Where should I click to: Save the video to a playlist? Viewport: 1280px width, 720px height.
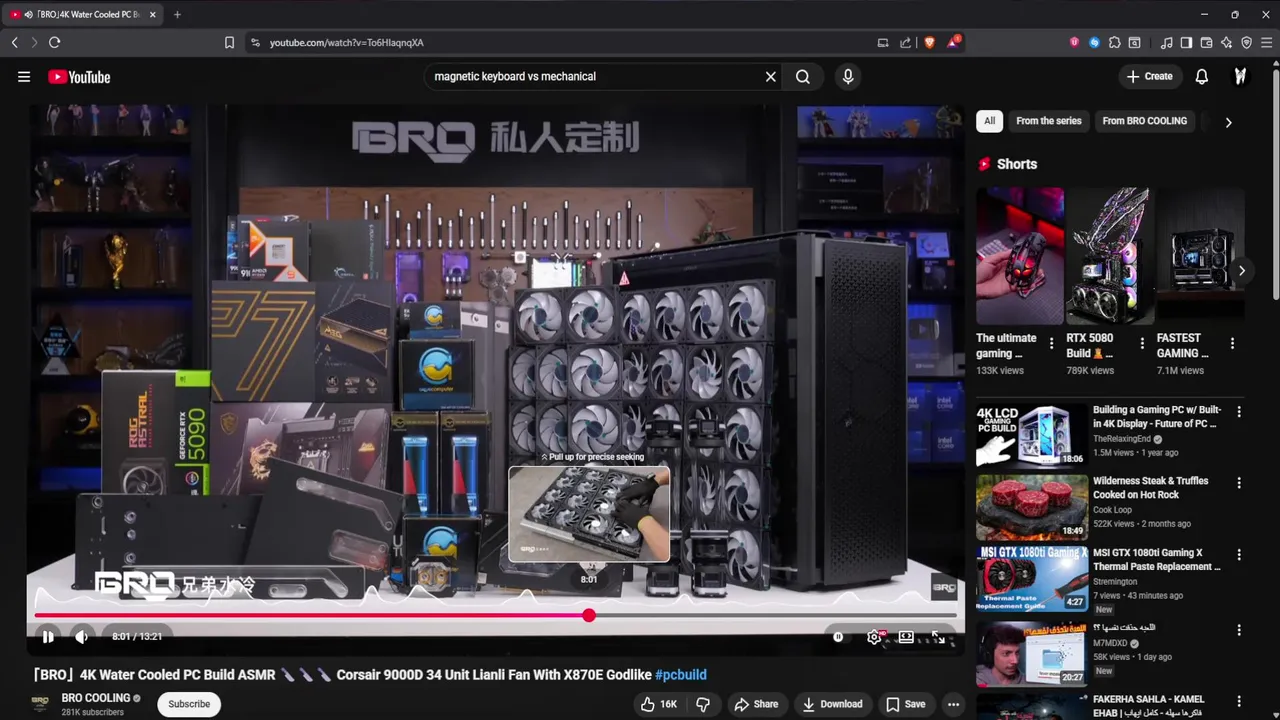pyautogui.click(x=905, y=704)
